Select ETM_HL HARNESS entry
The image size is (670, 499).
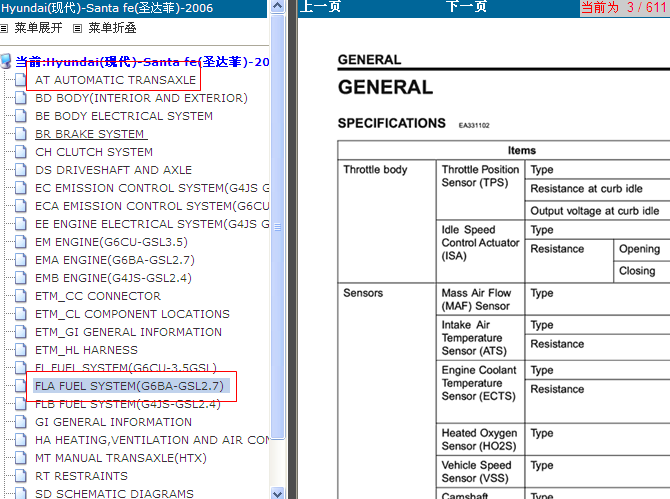[x=86, y=350]
